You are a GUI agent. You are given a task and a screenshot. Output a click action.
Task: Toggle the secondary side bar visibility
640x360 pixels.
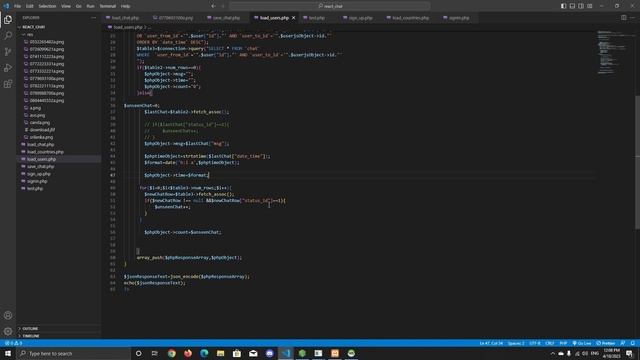581,6
